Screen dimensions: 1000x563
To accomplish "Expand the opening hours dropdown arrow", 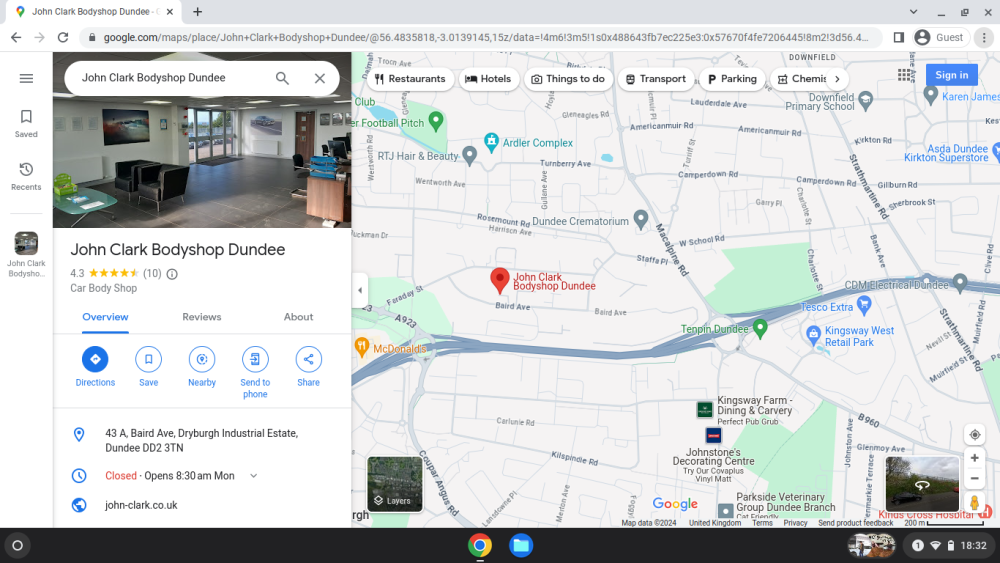I will [x=253, y=476].
